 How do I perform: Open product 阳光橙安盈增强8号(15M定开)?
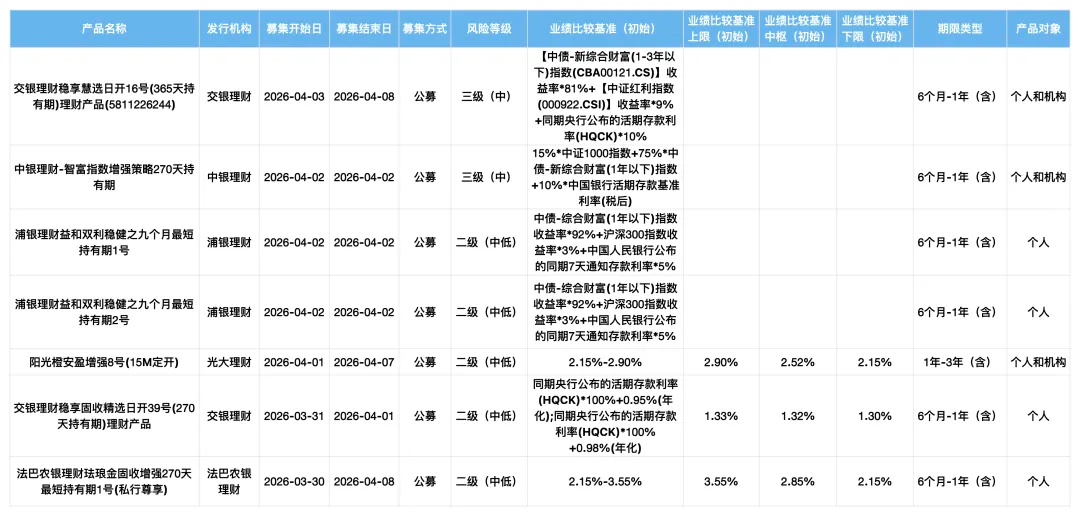pyautogui.click(x=105, y=362)
